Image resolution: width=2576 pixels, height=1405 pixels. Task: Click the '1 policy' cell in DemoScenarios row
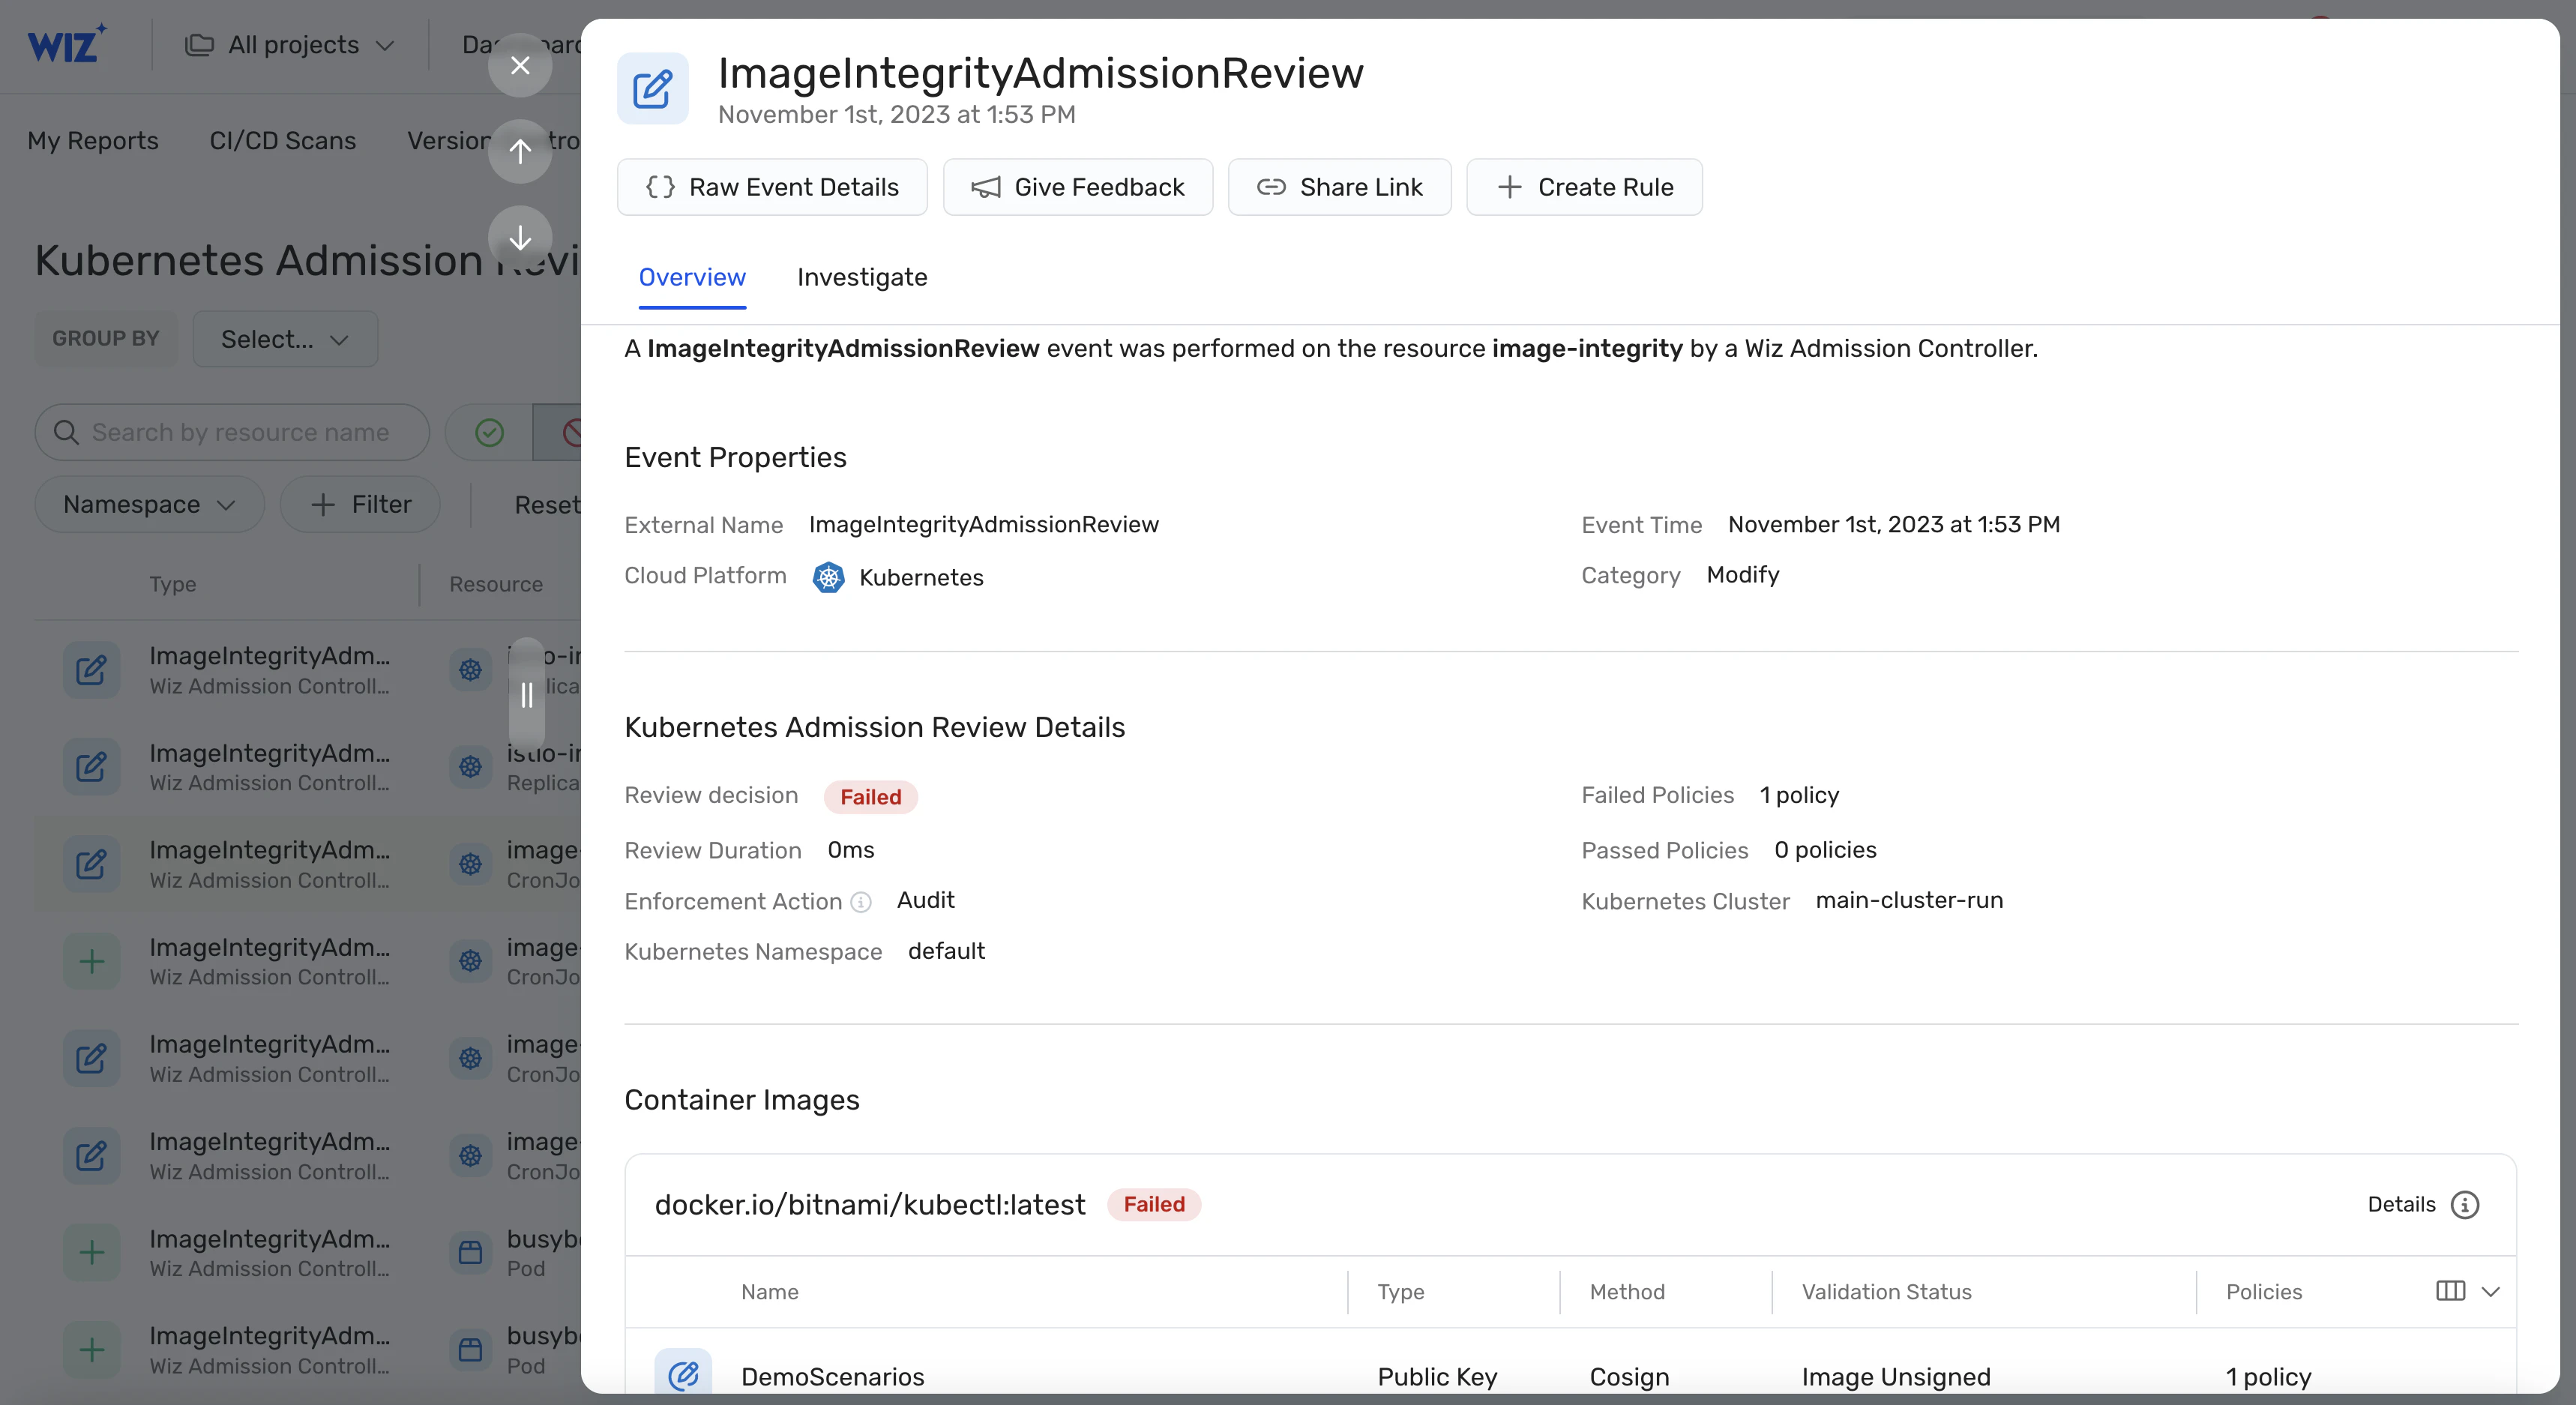click(x=2268, y=1377)
